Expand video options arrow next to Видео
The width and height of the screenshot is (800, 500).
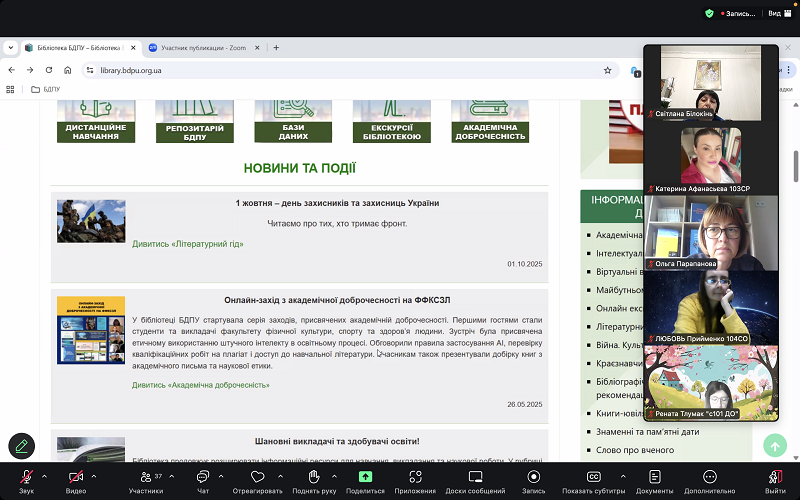pos(94,475)
